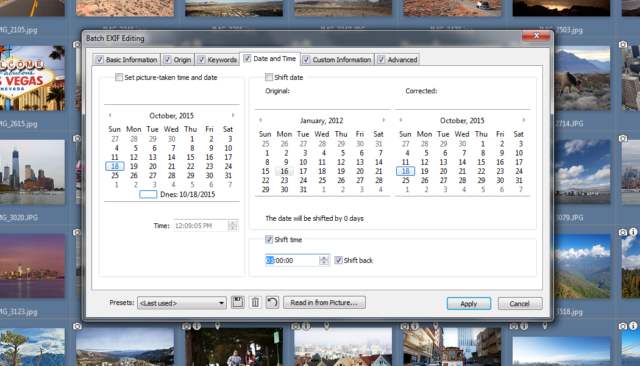Select day 16 in January 2012 calendar
The width and height of the screenshot is (640, 366).
284,171
